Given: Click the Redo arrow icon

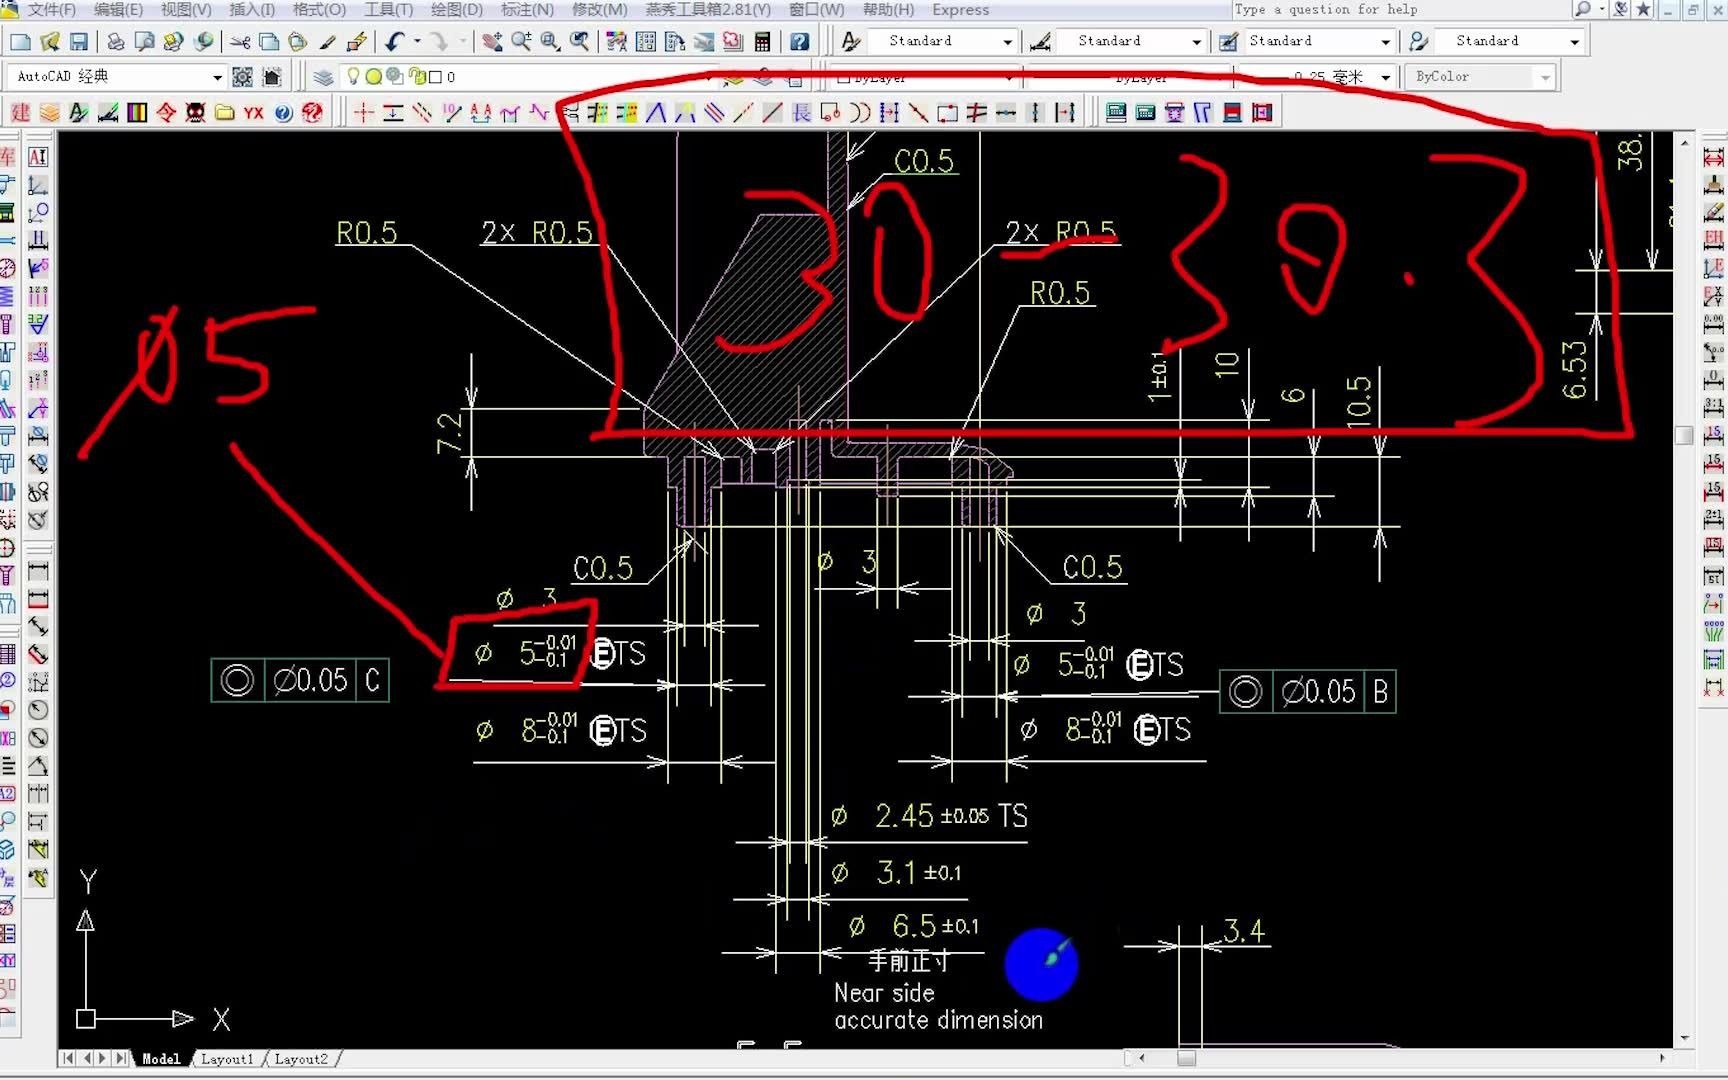Looking at the screenshot, I should 438,41.
